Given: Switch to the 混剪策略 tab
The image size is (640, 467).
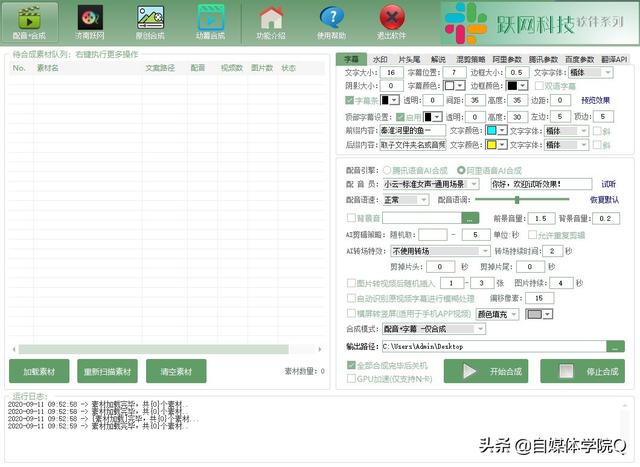Looking at the screenshot, I should coord(471,59).
